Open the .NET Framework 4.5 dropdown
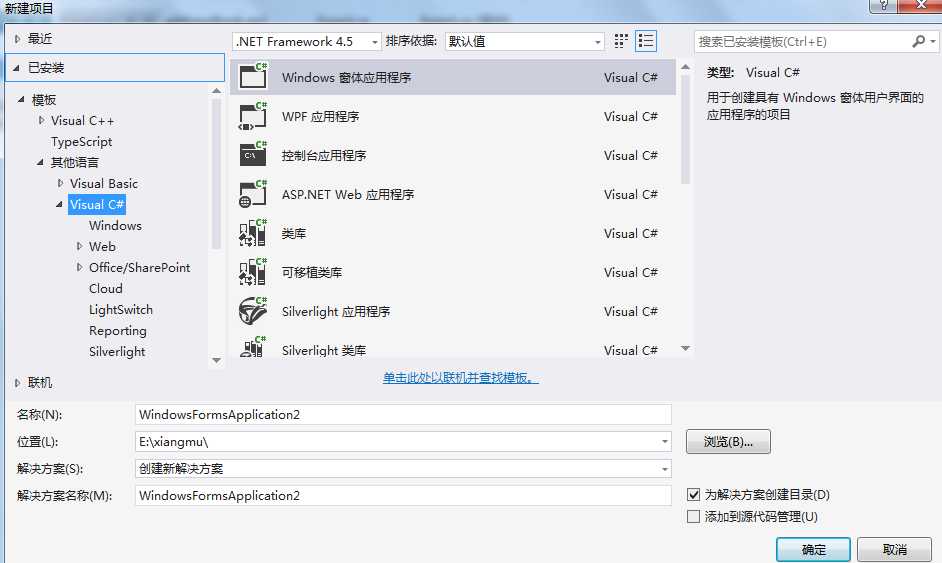 click(306, 41)
